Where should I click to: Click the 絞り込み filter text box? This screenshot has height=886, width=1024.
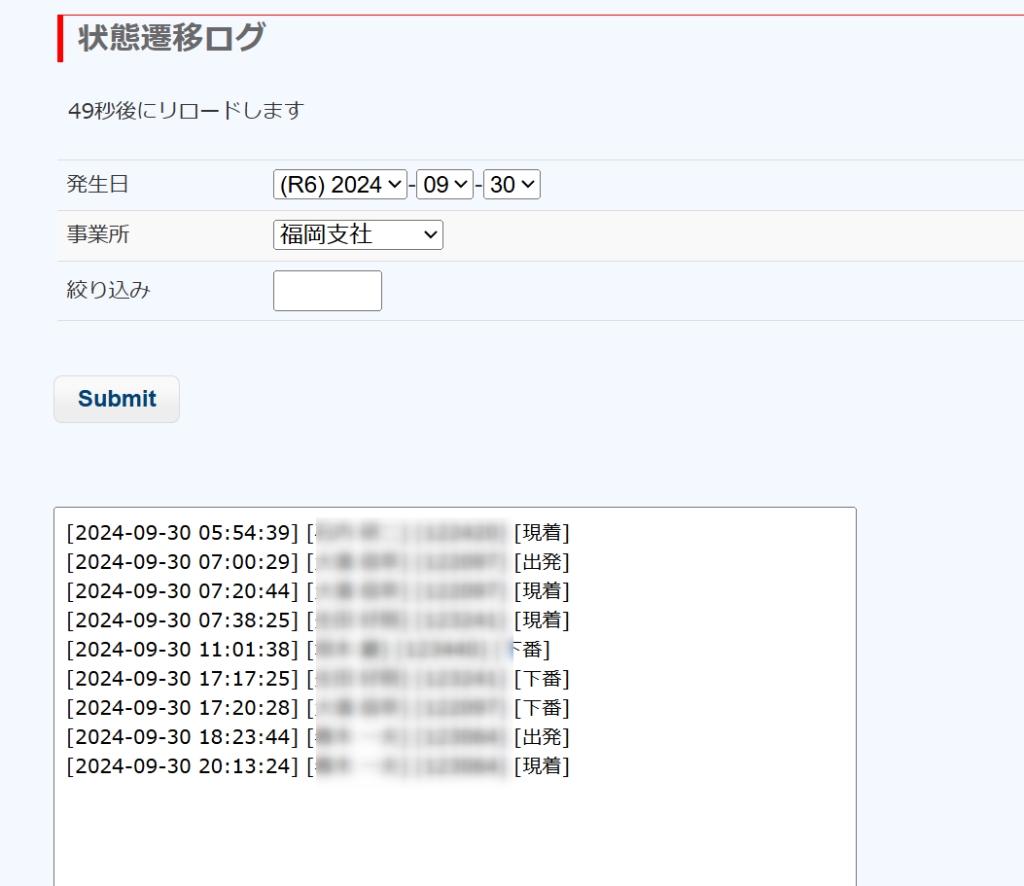tap(327, 291)
